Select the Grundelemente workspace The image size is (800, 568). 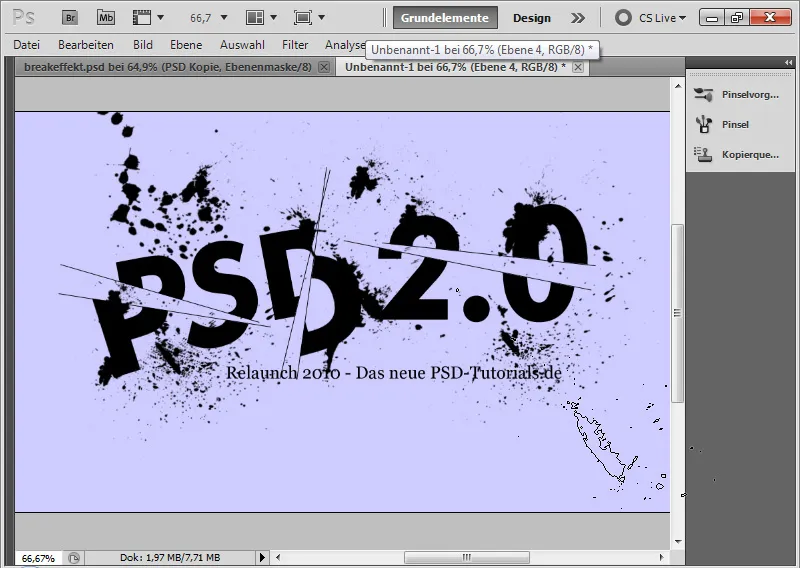pos(445,18)
